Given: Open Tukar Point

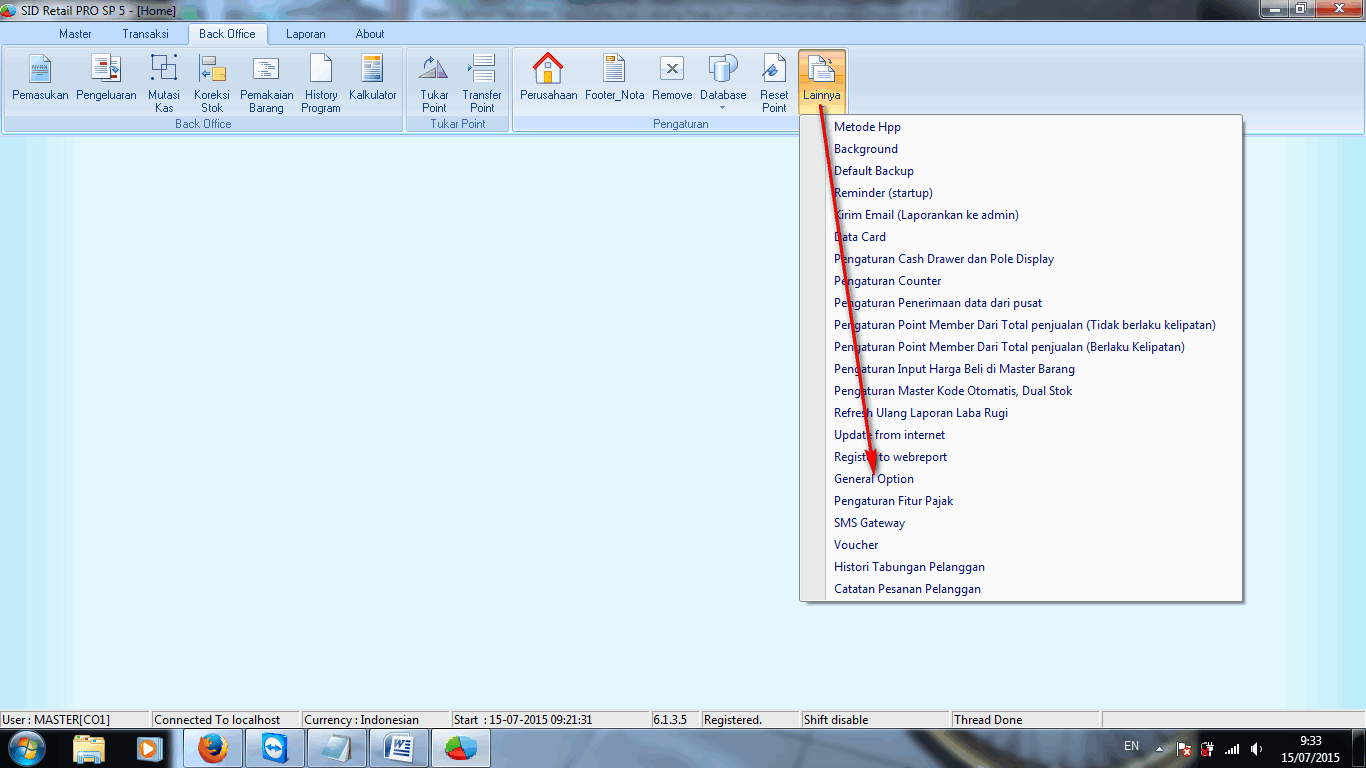Looking at the screenshot, I should 434,82.
